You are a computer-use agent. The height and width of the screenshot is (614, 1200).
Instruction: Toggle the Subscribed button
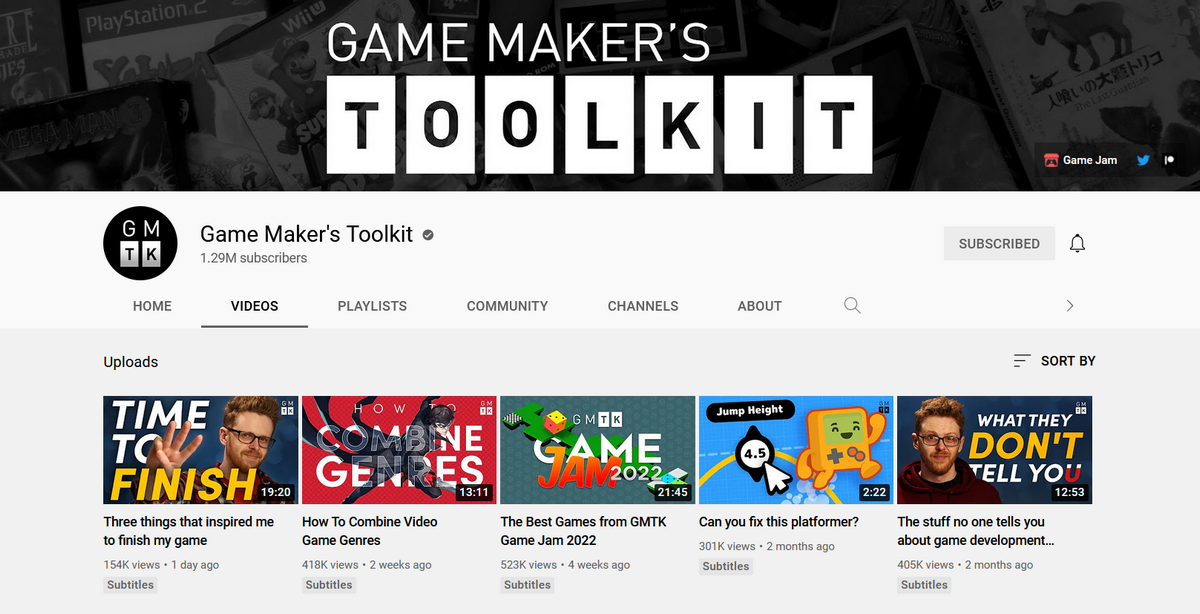click(x=998, y=243)
